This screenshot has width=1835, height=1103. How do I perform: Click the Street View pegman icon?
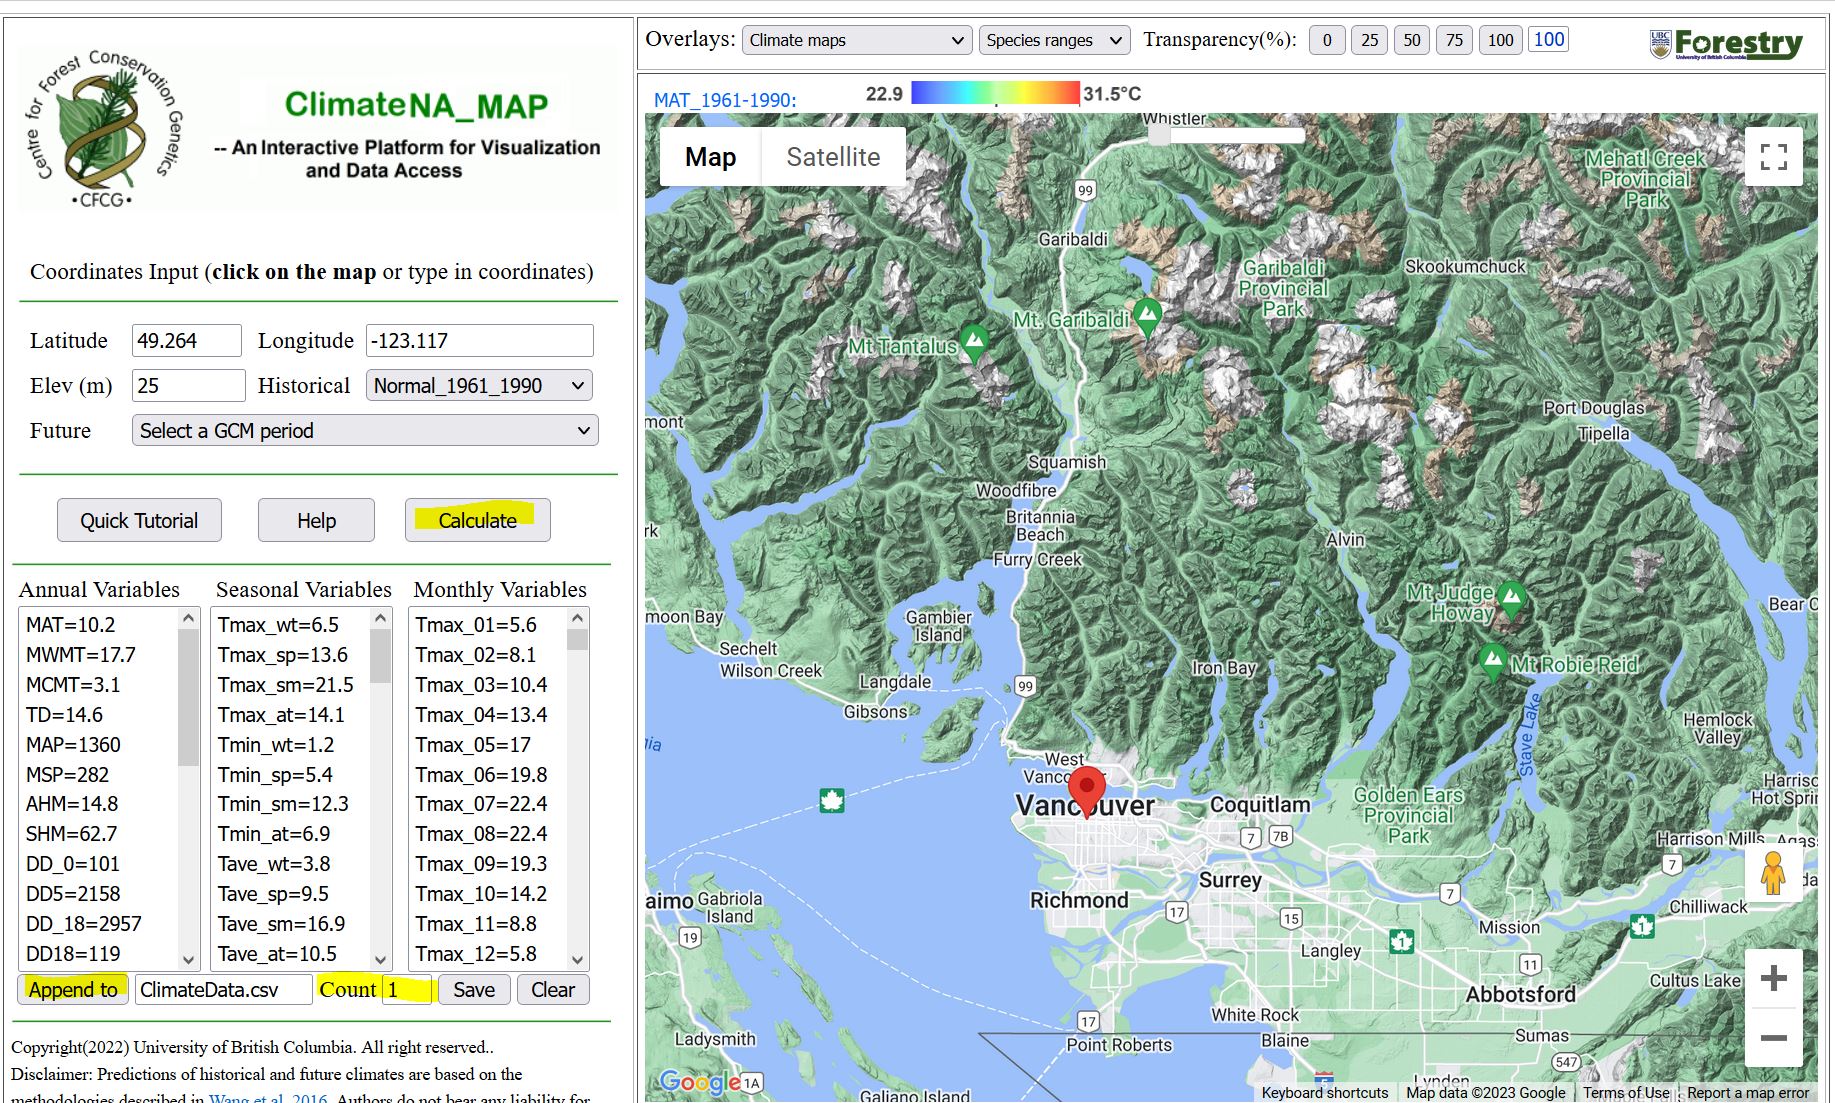(x=1773, y=873)
